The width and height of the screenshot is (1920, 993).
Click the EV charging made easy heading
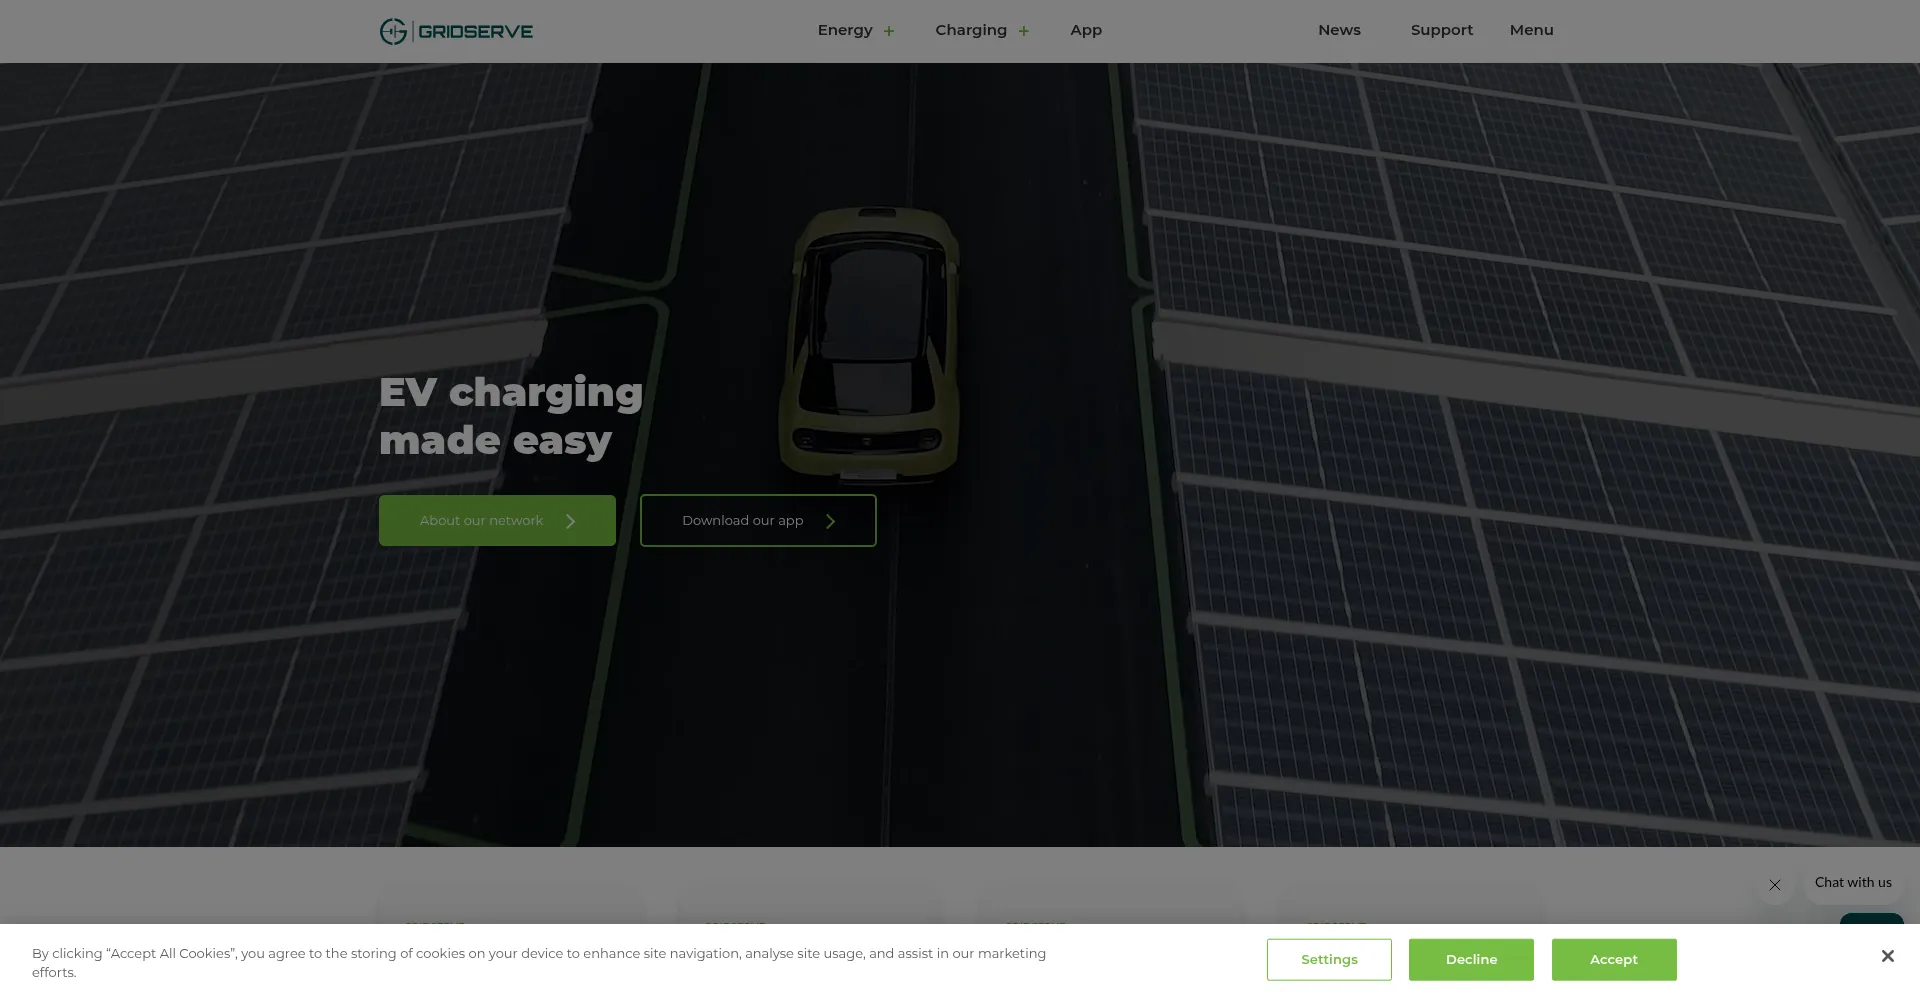tap(511, 416)
